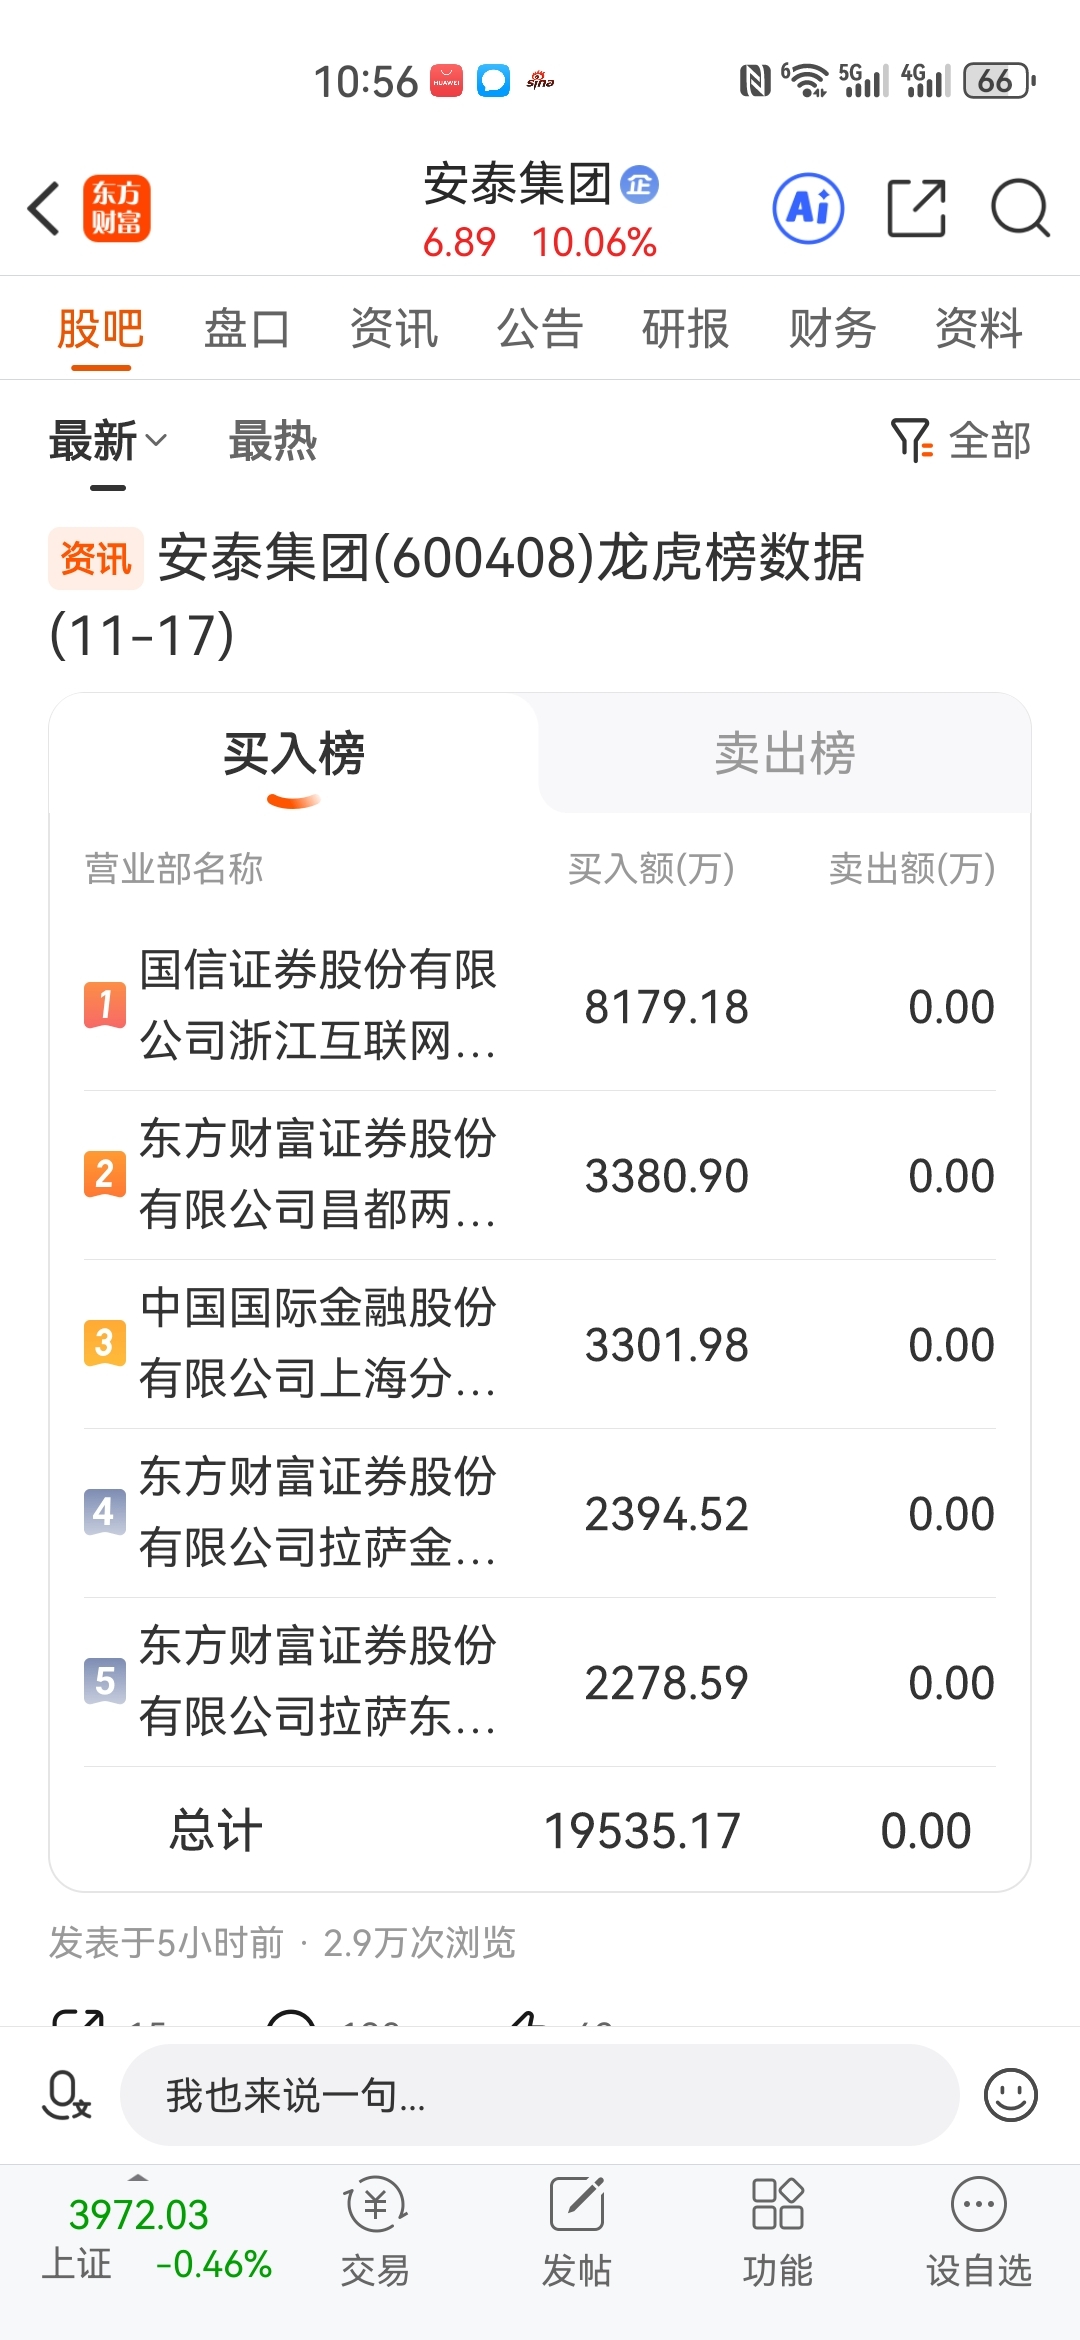Tap the share icon
The height and width of the screenshot is (2340, 1080).
click(916, 209)
